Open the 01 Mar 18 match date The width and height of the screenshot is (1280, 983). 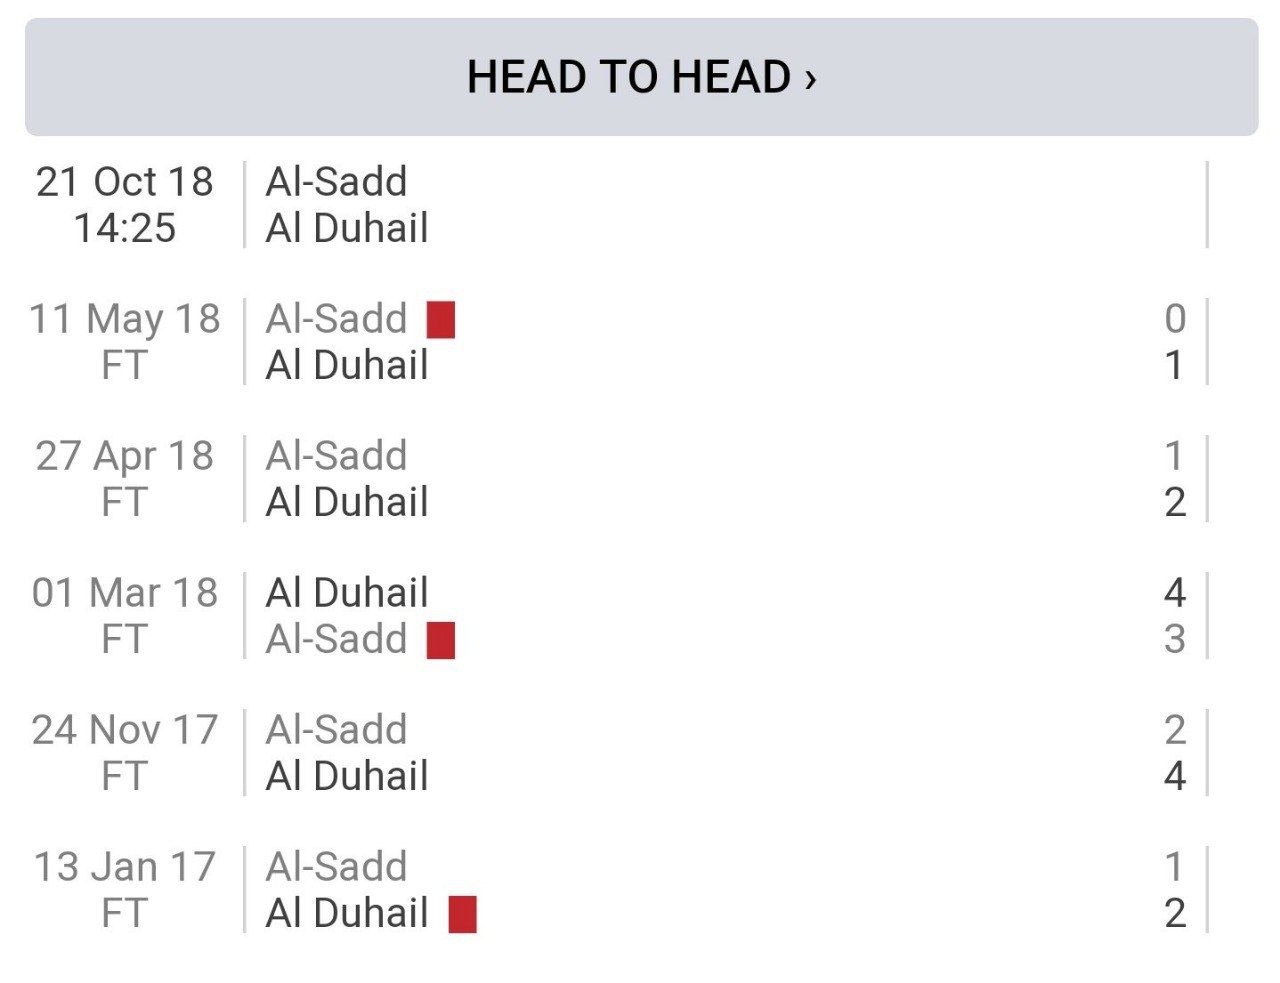click(125, 593)
